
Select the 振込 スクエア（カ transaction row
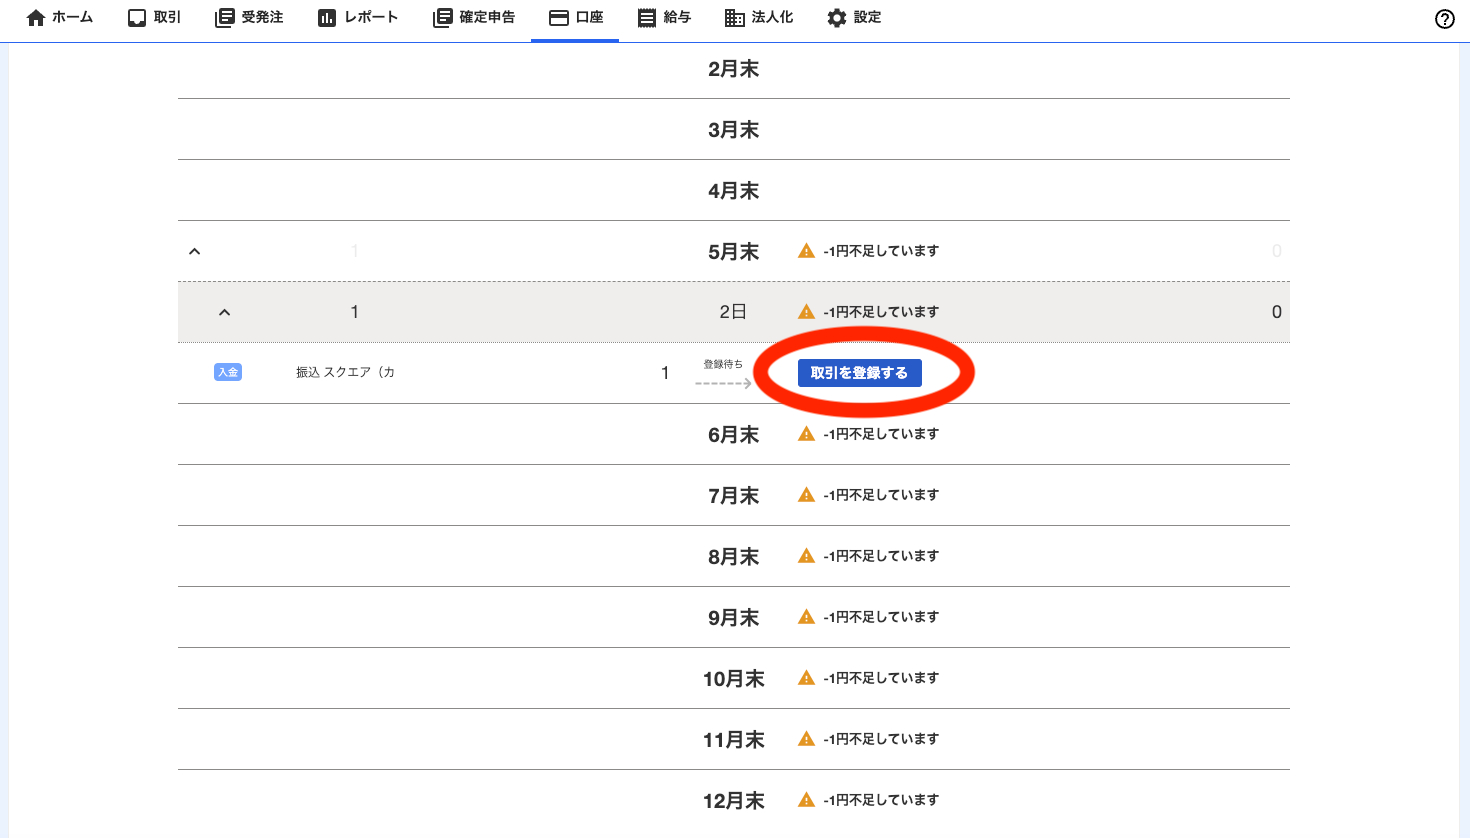pyautogui.click(x=345, y=371)
